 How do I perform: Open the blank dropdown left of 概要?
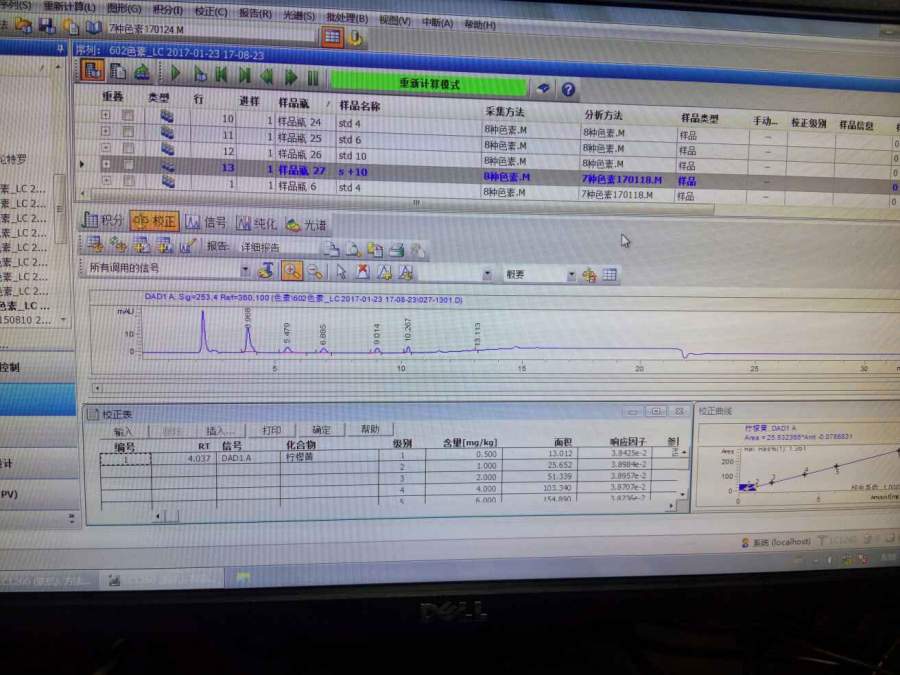487,274
